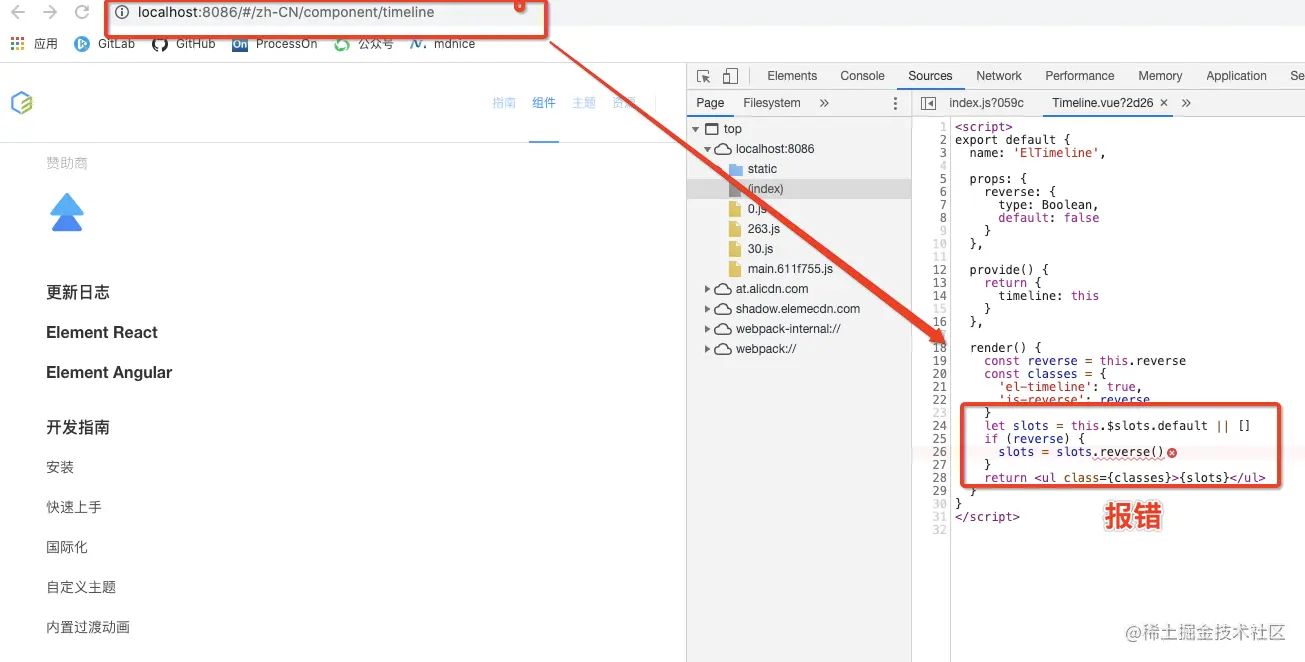This screenshot has height=662, width=1305.
Task: Open the 主题 navigation item
Action: (584, 103)
